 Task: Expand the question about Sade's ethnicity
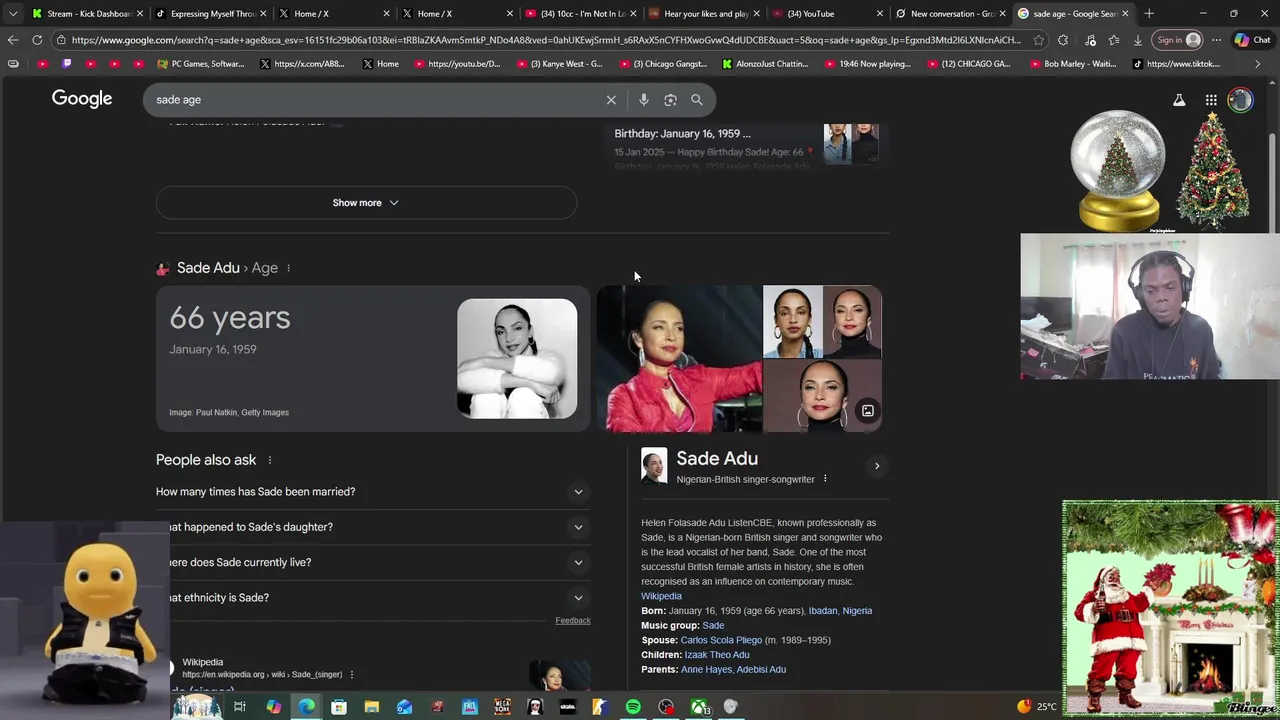[x=373, y=598]
